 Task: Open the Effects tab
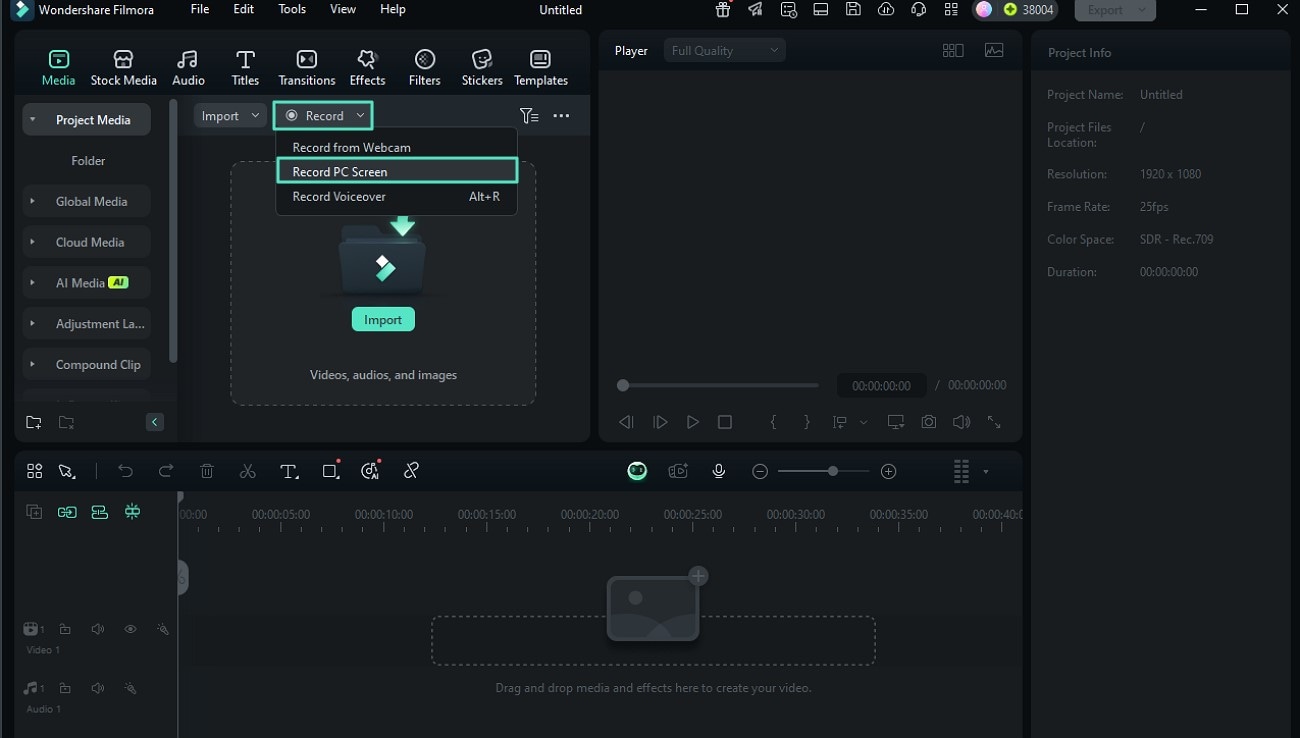click(367, 68)
